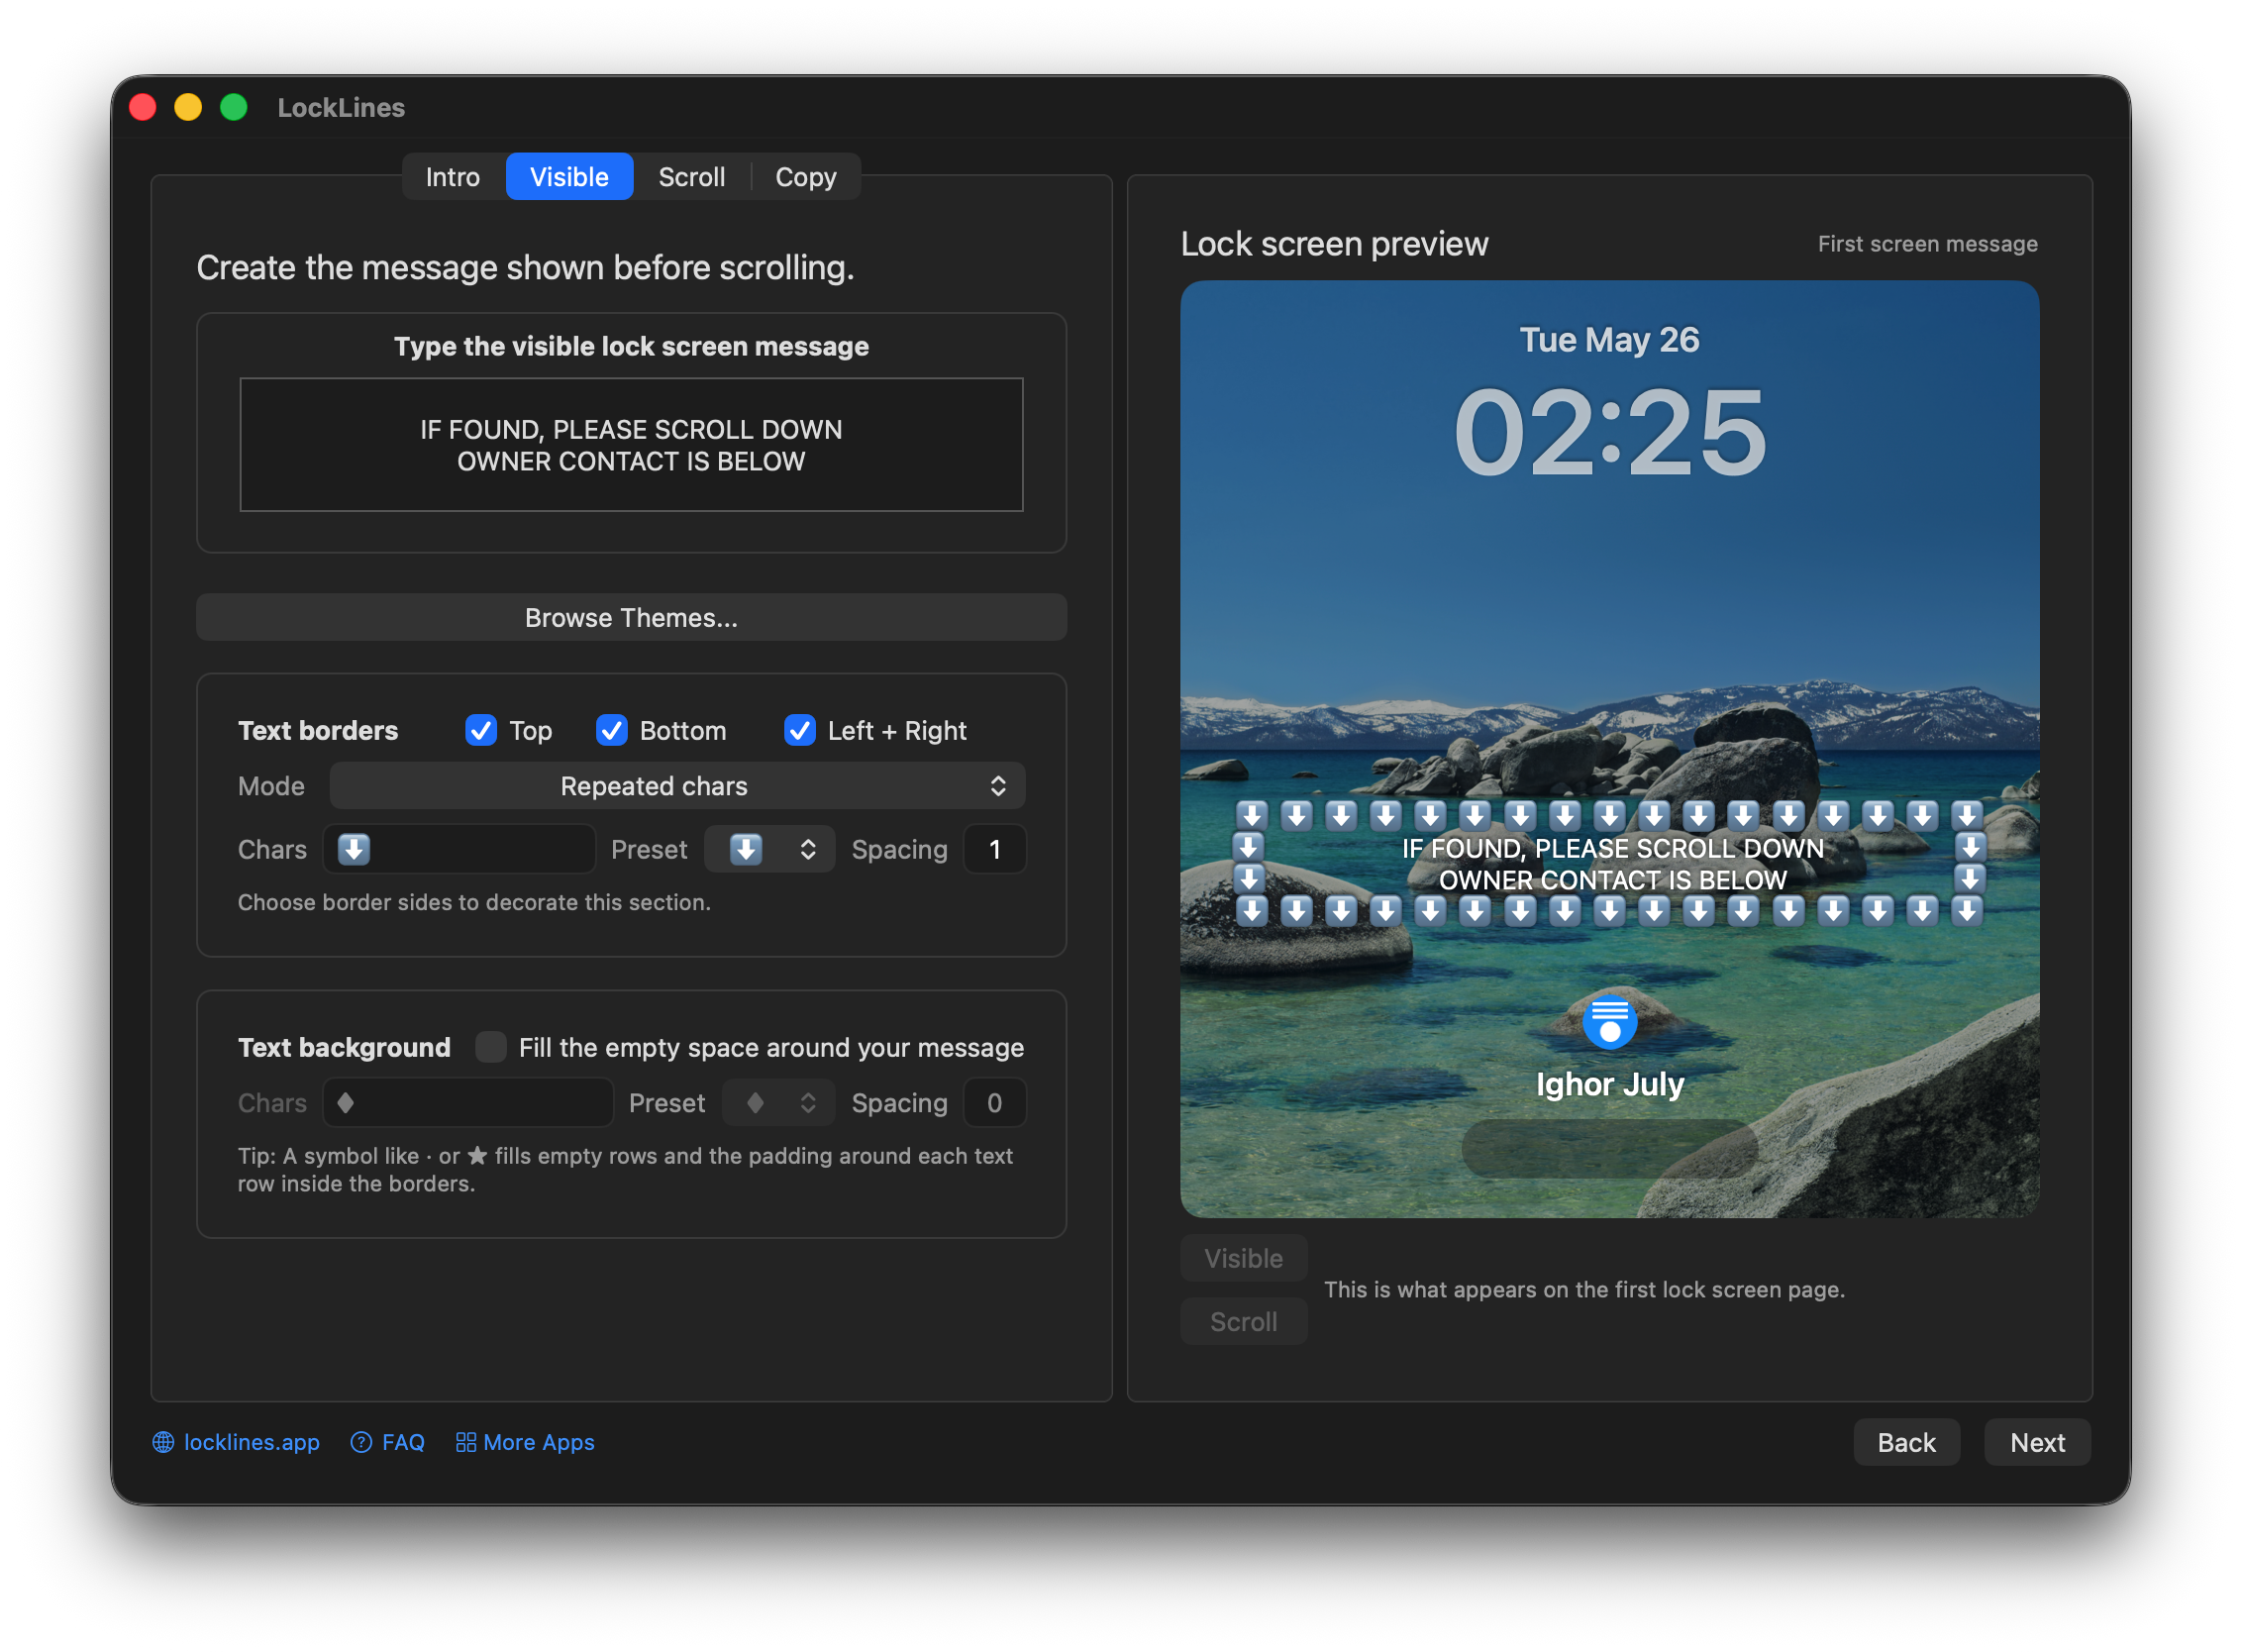This screenshot has width=2242, height=1652.
Task: Go to the Copy tab
Action: tap(805, 177)
